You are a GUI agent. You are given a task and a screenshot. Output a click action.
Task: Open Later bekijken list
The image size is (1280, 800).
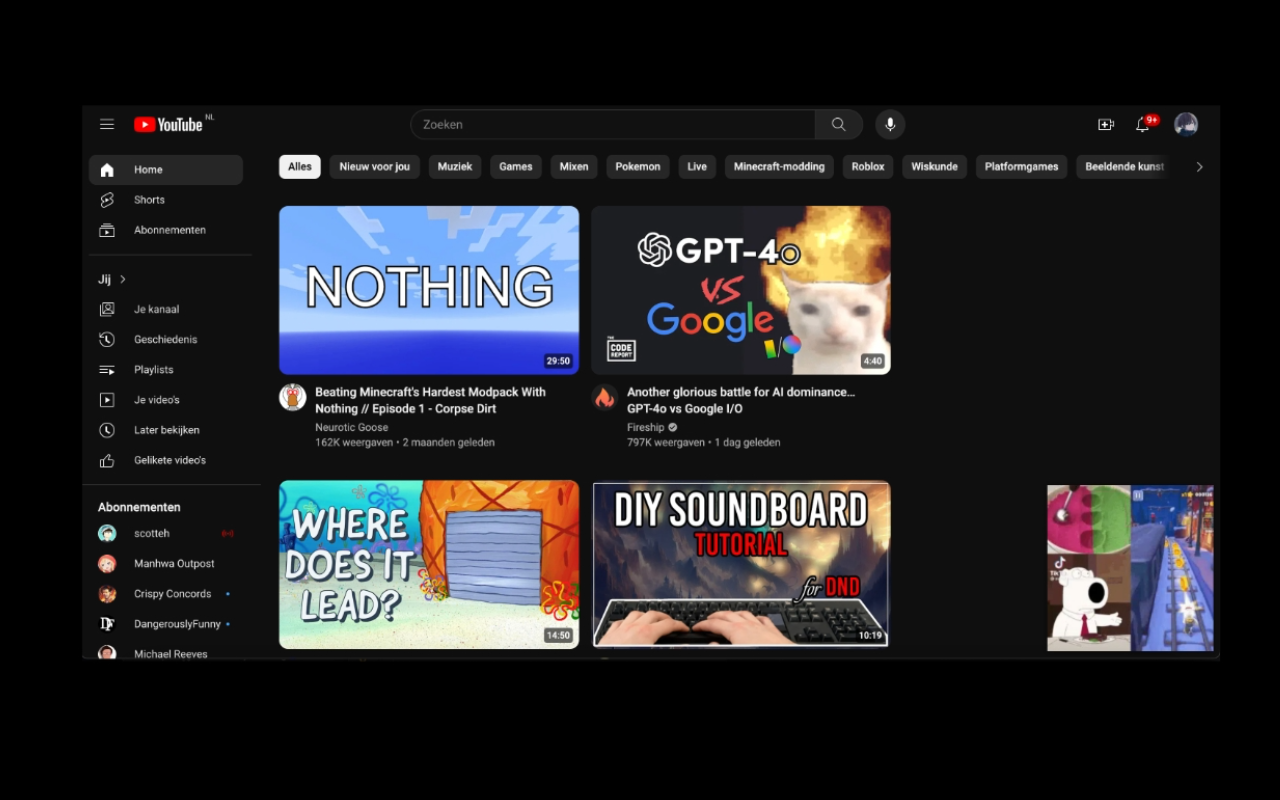pos(166,430)
